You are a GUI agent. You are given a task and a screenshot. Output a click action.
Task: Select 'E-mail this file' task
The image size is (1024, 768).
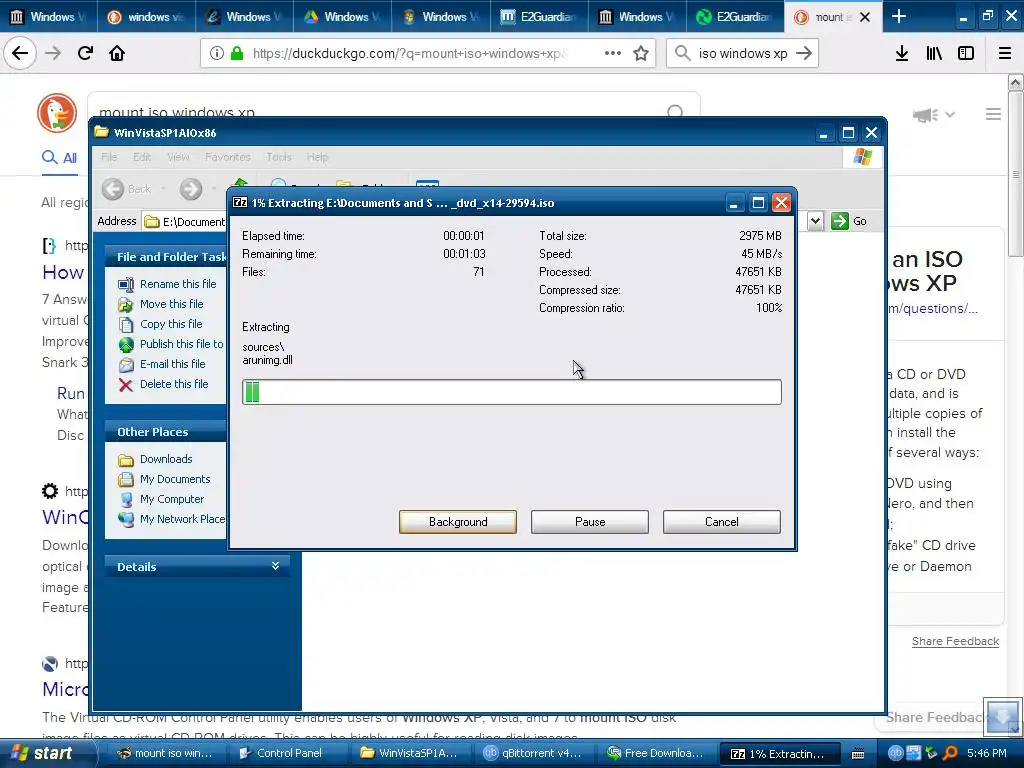pos(172,364)
